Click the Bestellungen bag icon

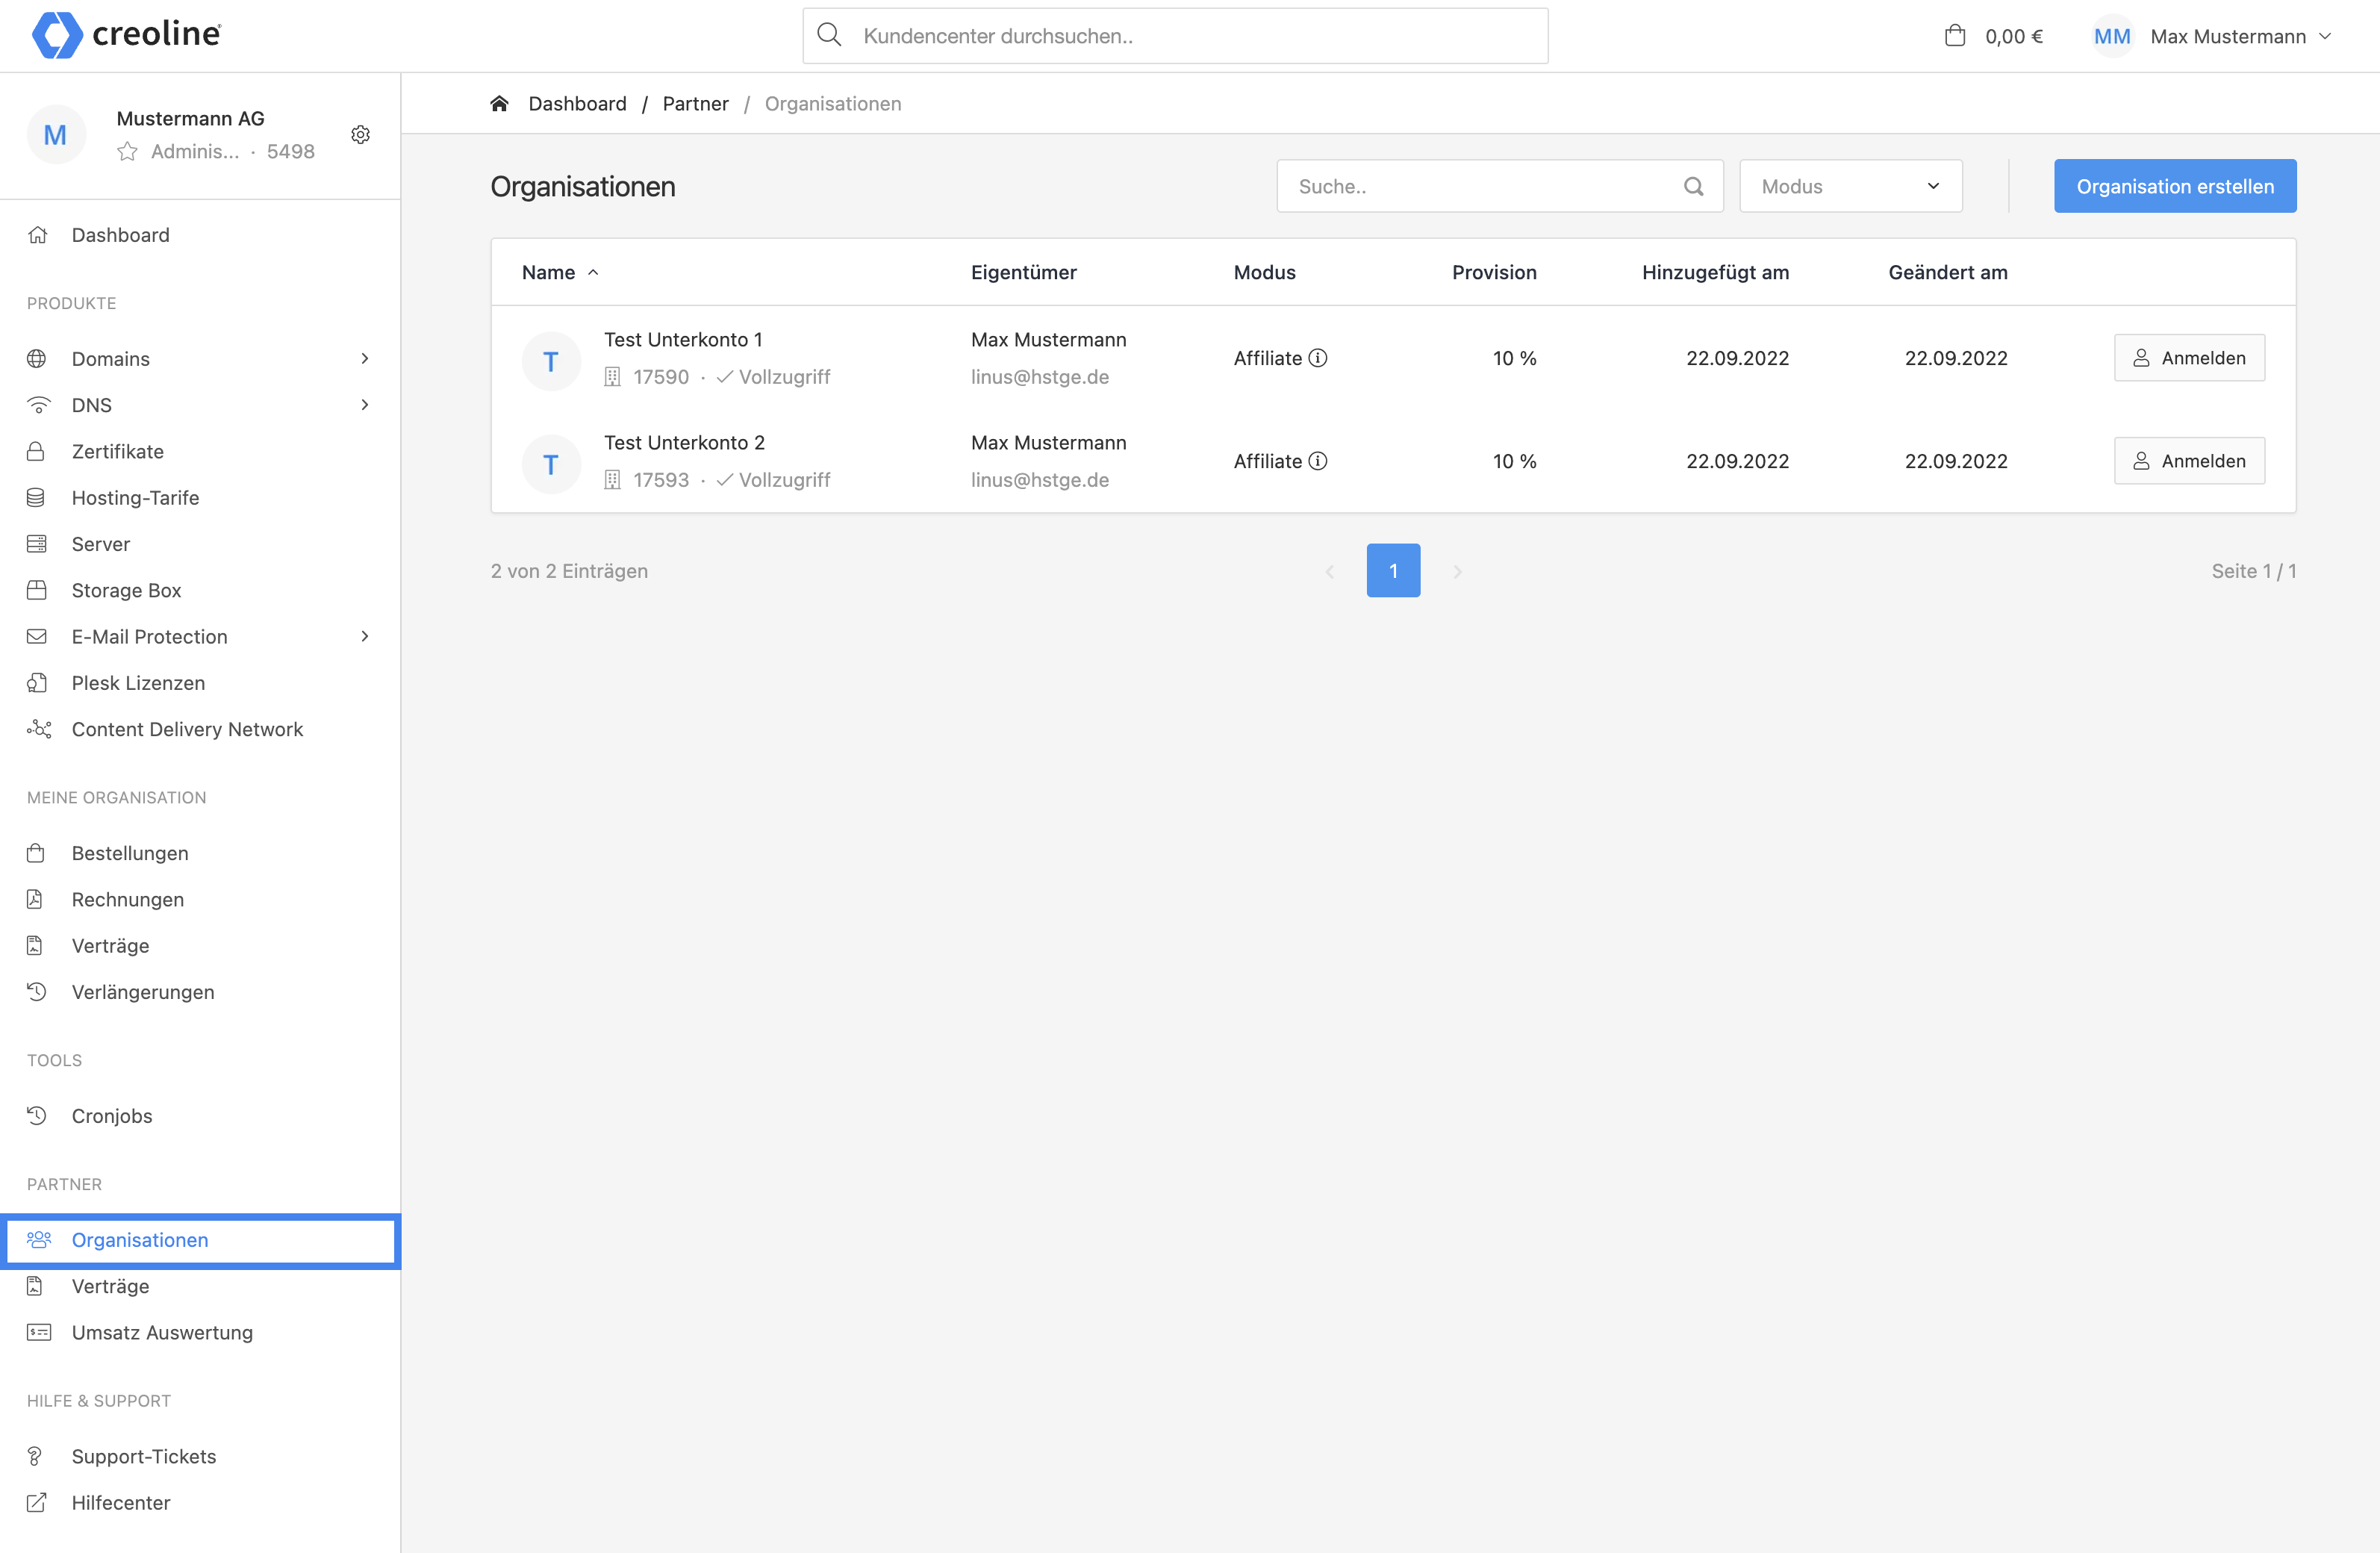pyautogui.click(x=36, y=853)
